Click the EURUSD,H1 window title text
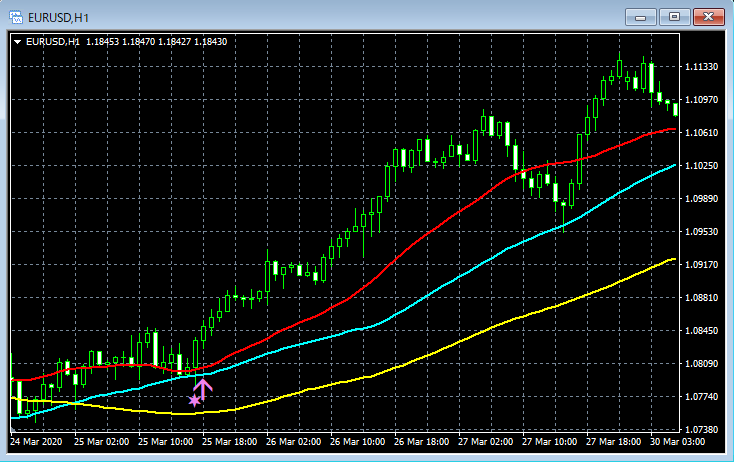734x462 pixels. (x=59, y=18)
